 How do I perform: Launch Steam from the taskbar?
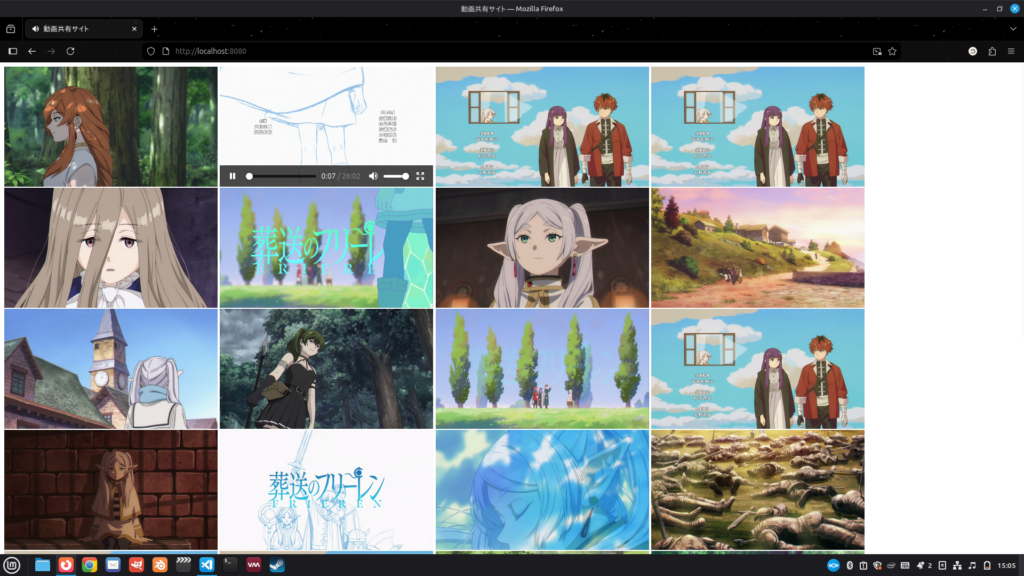(x=277, y=565)
